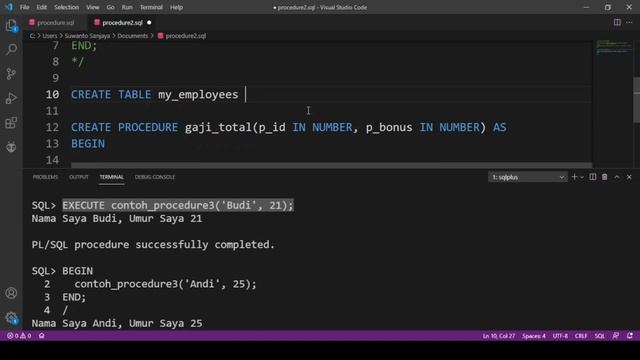Open Manage gear settings icon
This screenshot has width=640, height=360.
[x=11, y=318]
